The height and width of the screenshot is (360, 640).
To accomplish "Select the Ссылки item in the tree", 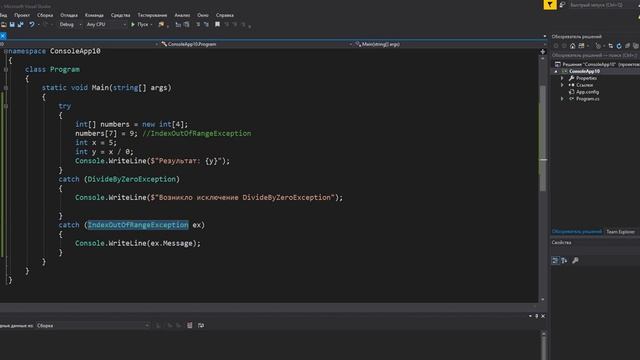I will (584, 85).
